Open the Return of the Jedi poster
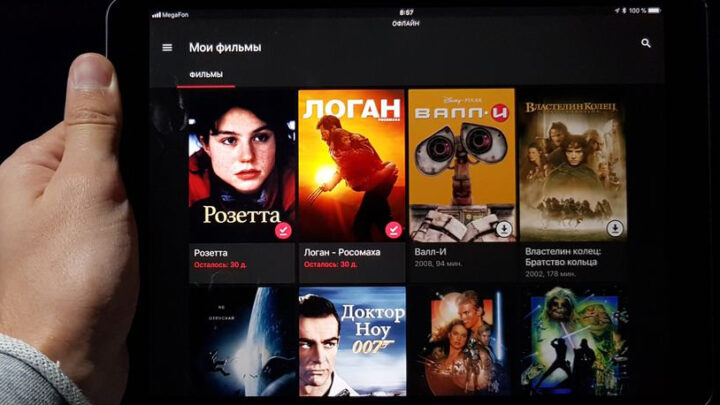The width and height of the screenshot is (720, 405). coord(574,341)
